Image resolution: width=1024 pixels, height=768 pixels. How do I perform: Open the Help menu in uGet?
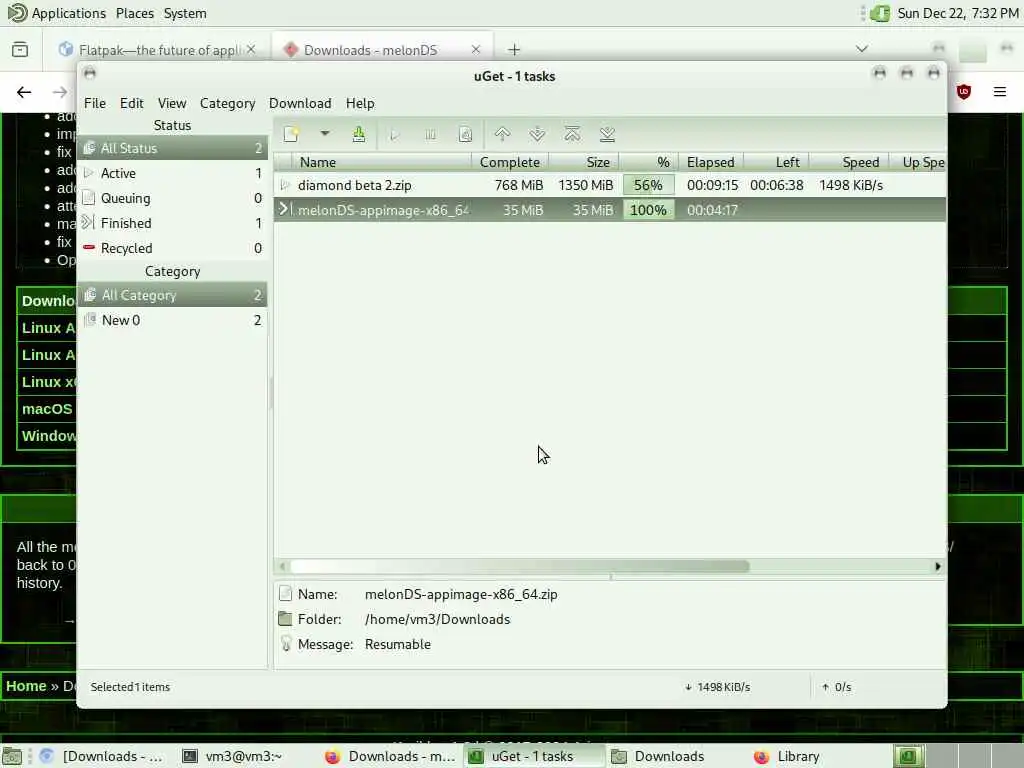pyautogui.click(x=360, y=103)
